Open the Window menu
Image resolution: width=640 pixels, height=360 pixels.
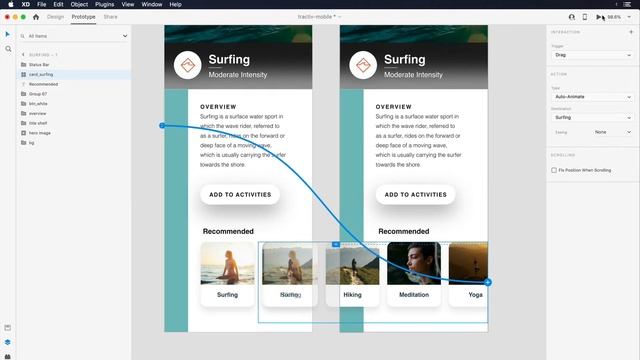point(152,4)
